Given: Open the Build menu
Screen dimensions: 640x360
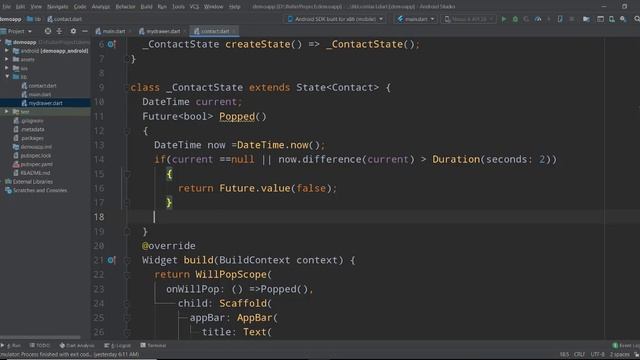Looking at the screenshot, I should [147, 7].
